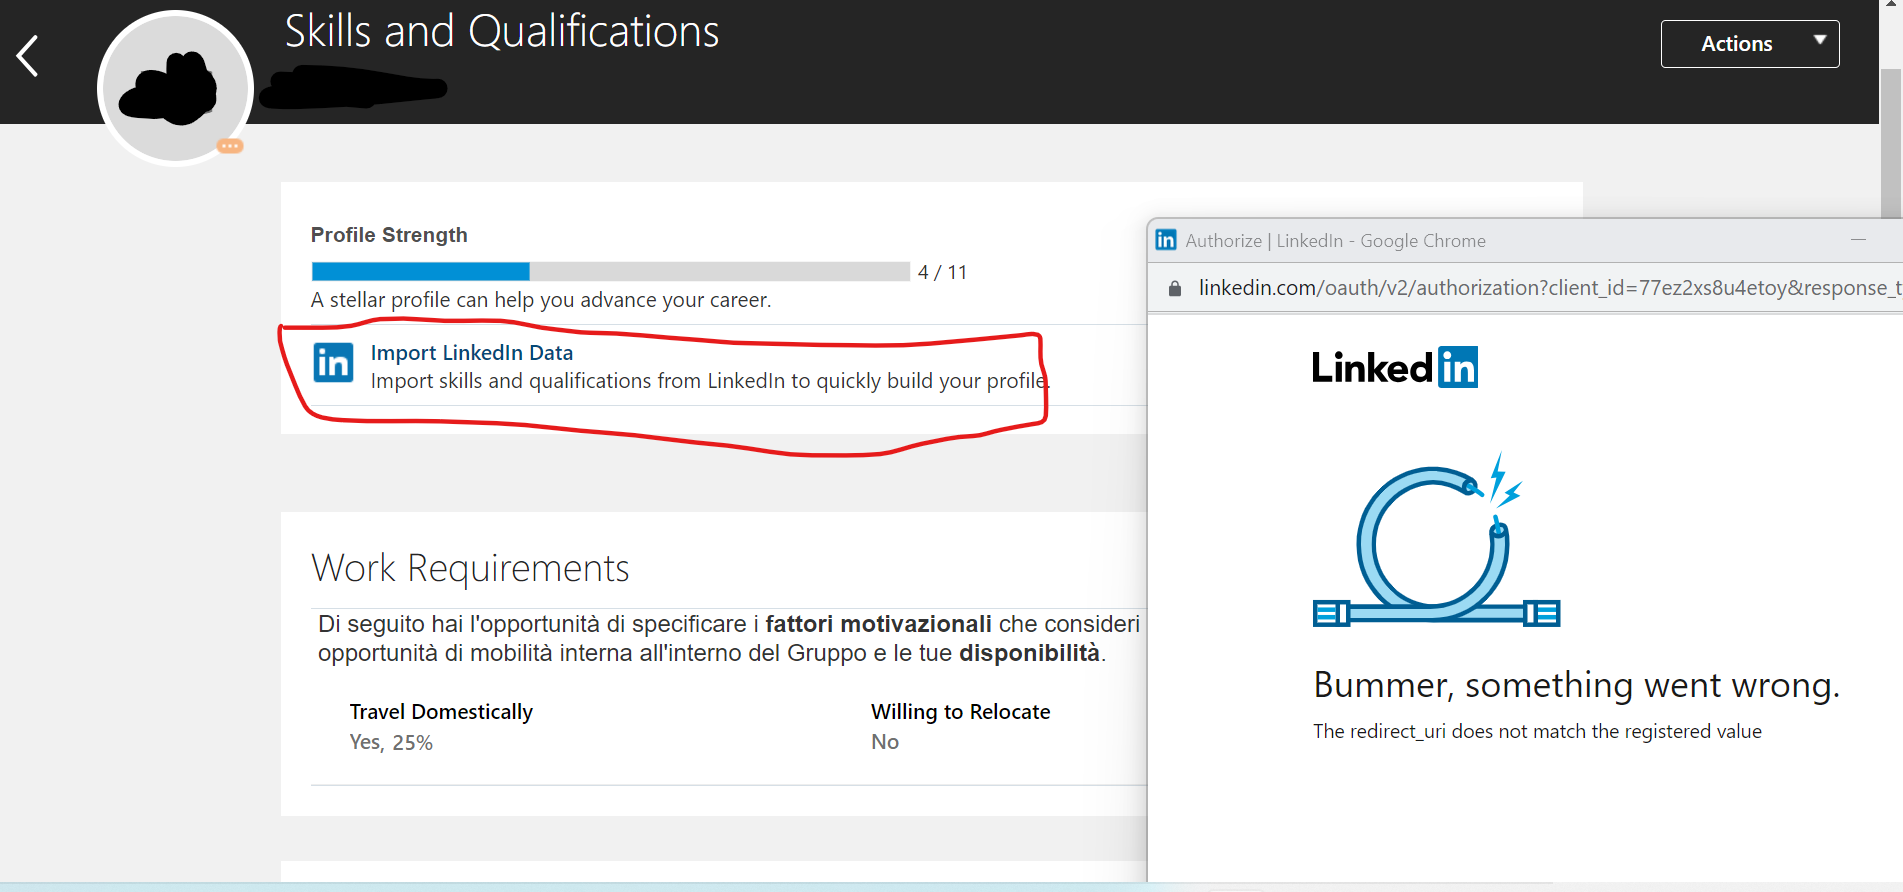Click the LinkedIn logo in popup page
Viewport: 1903px width, 892px height.
point(1395,367)
